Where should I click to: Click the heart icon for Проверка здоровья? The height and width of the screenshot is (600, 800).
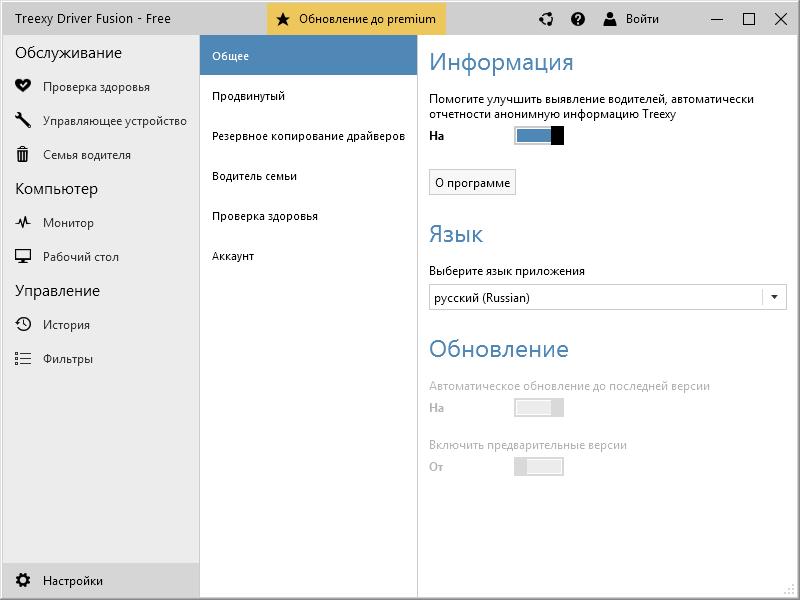23,86
